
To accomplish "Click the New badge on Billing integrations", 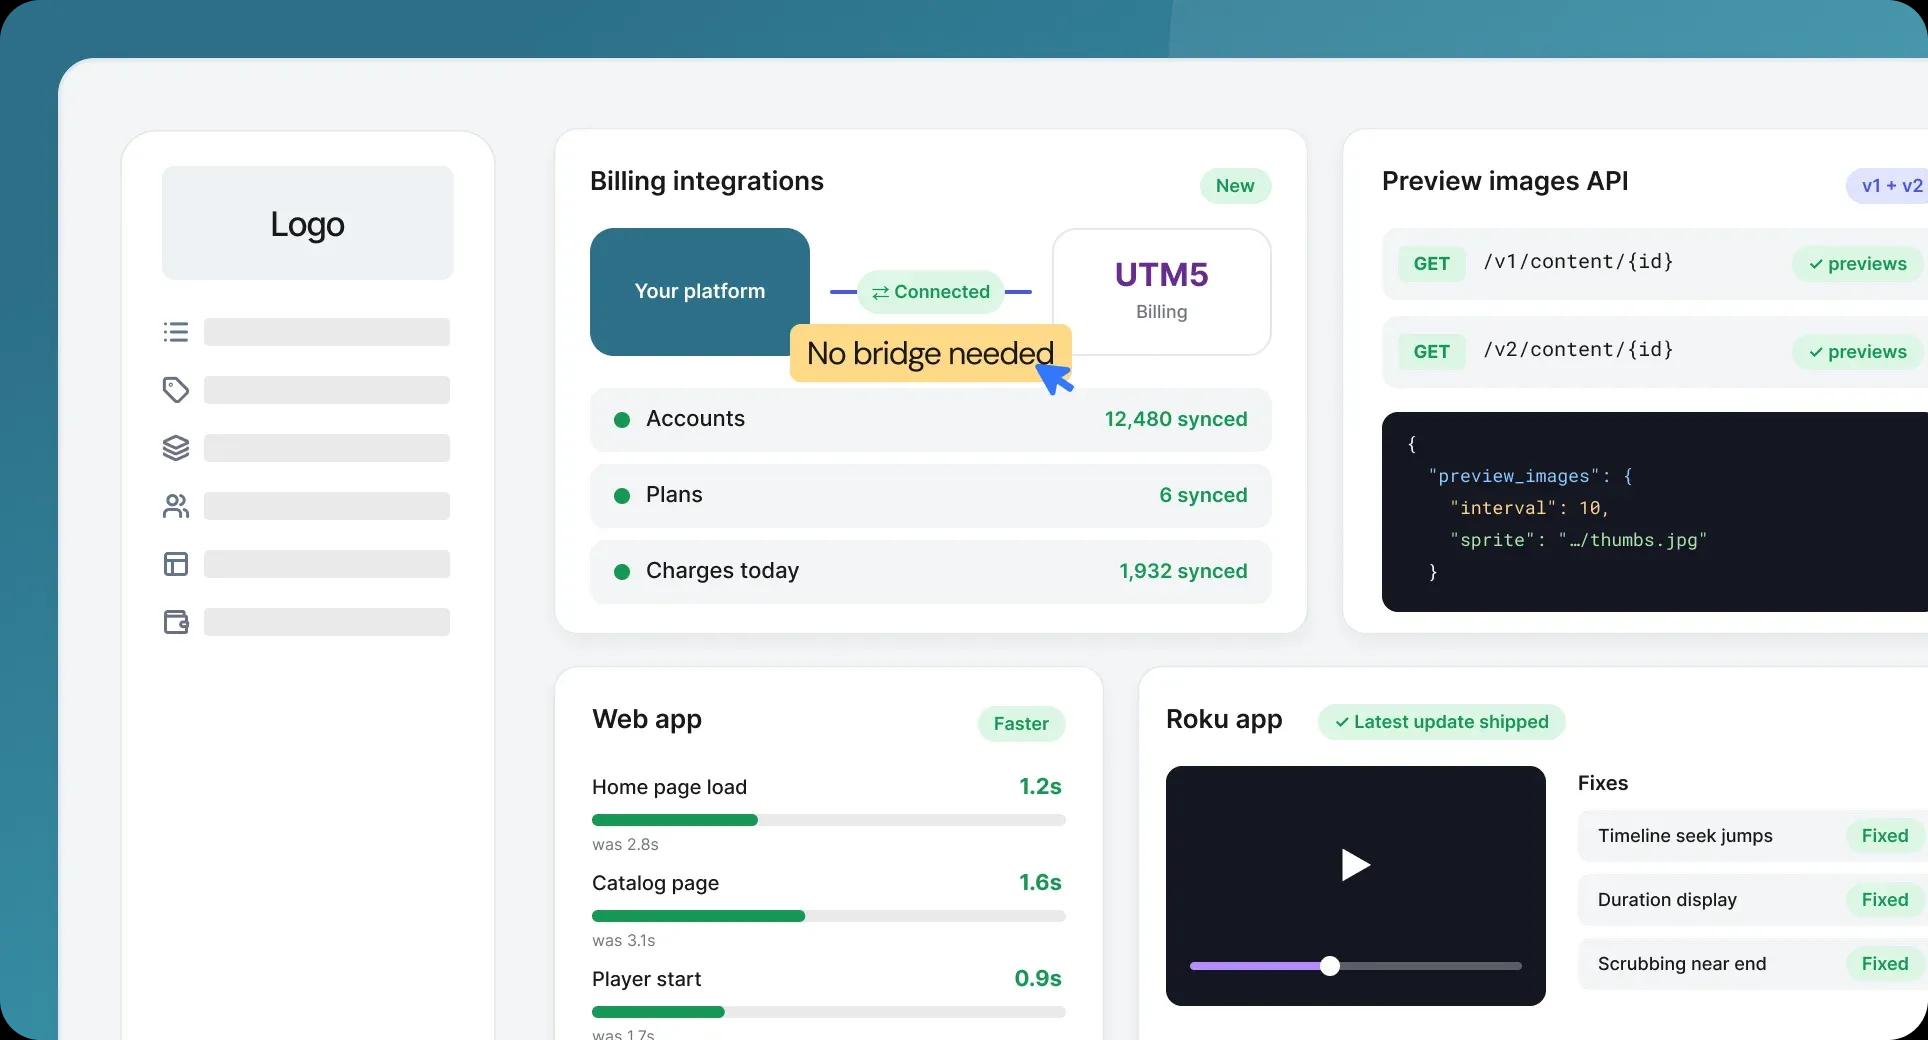I will coord(1235,186).
